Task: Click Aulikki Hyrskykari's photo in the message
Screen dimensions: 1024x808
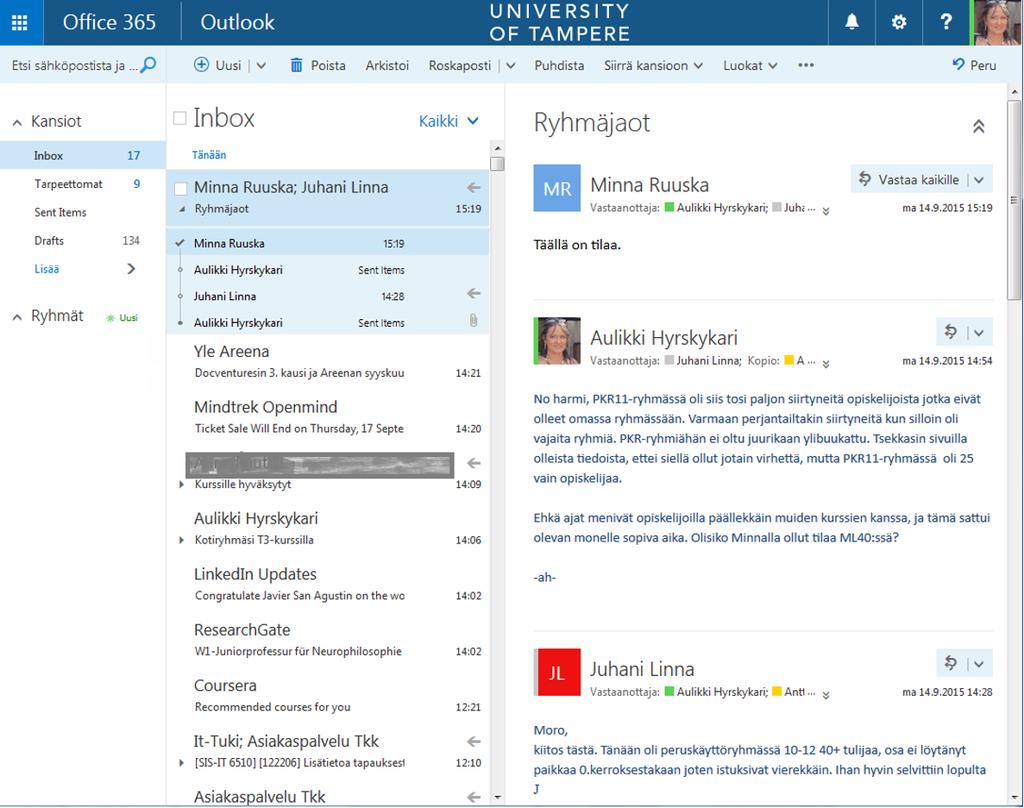Action: click(x=557, y=341)
